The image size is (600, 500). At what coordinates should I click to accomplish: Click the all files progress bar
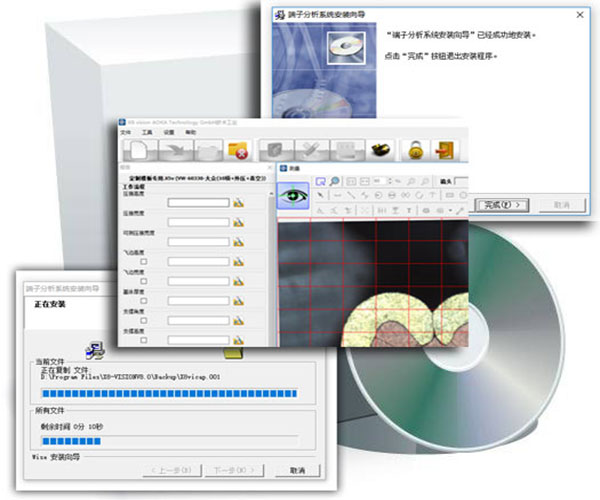tap(170, 441)
